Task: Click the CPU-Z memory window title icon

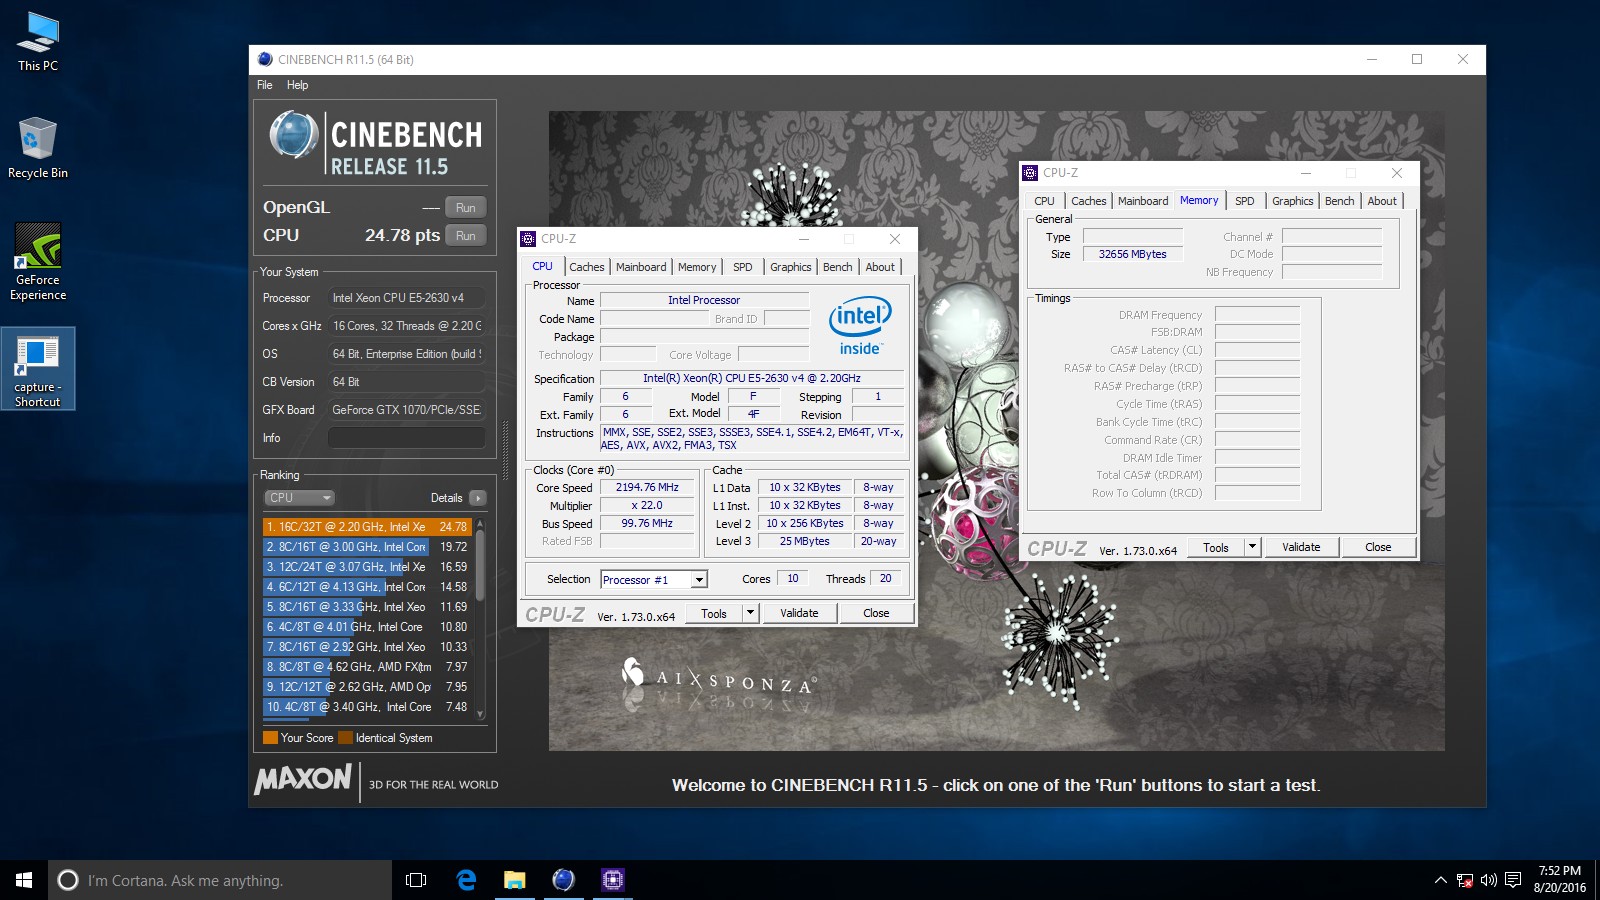Action: pyautogui.click(x=1030, y=173)
